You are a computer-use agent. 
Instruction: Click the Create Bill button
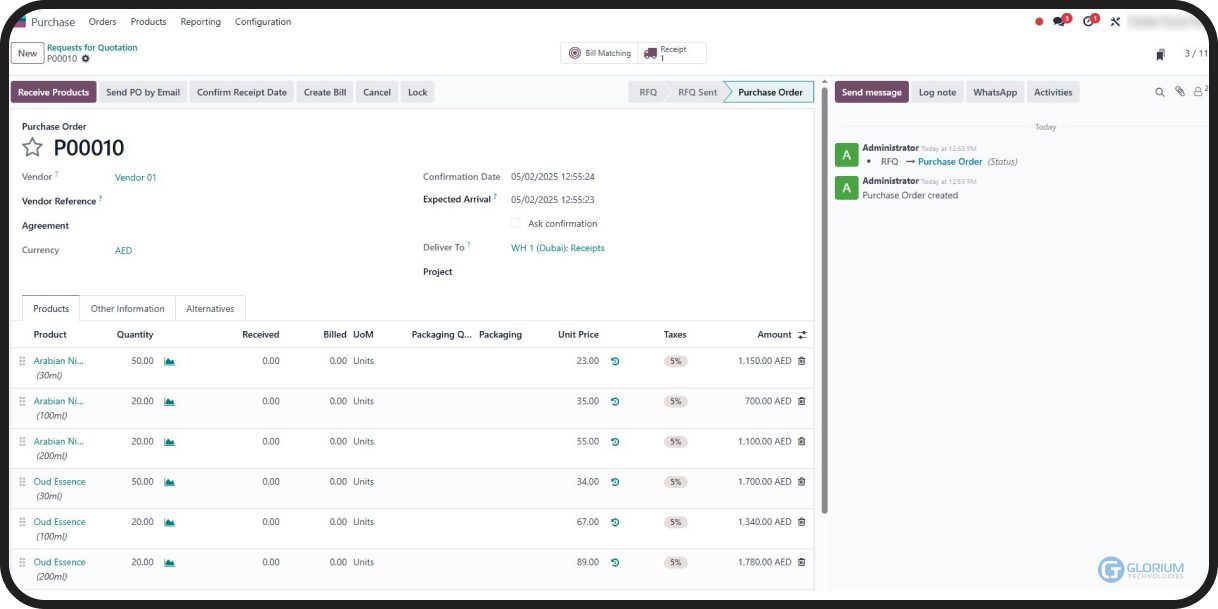tap(325, 92)
